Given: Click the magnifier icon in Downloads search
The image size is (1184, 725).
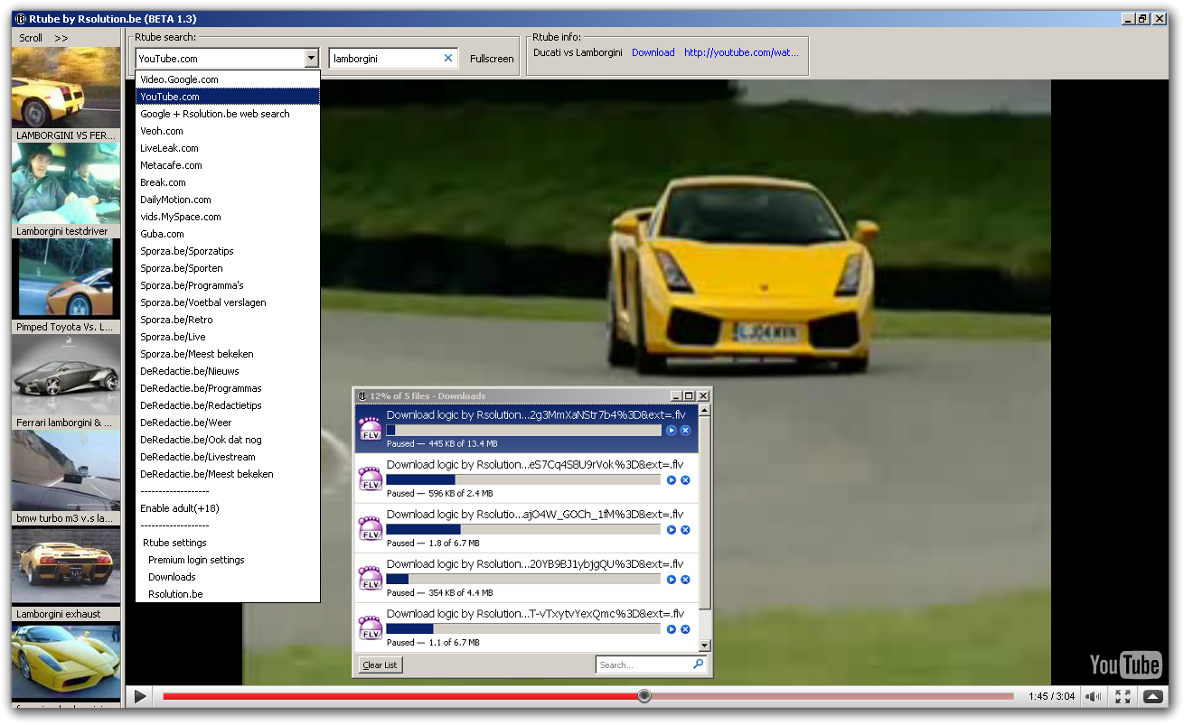Looking at the screenshot, I should click(698, 664).
